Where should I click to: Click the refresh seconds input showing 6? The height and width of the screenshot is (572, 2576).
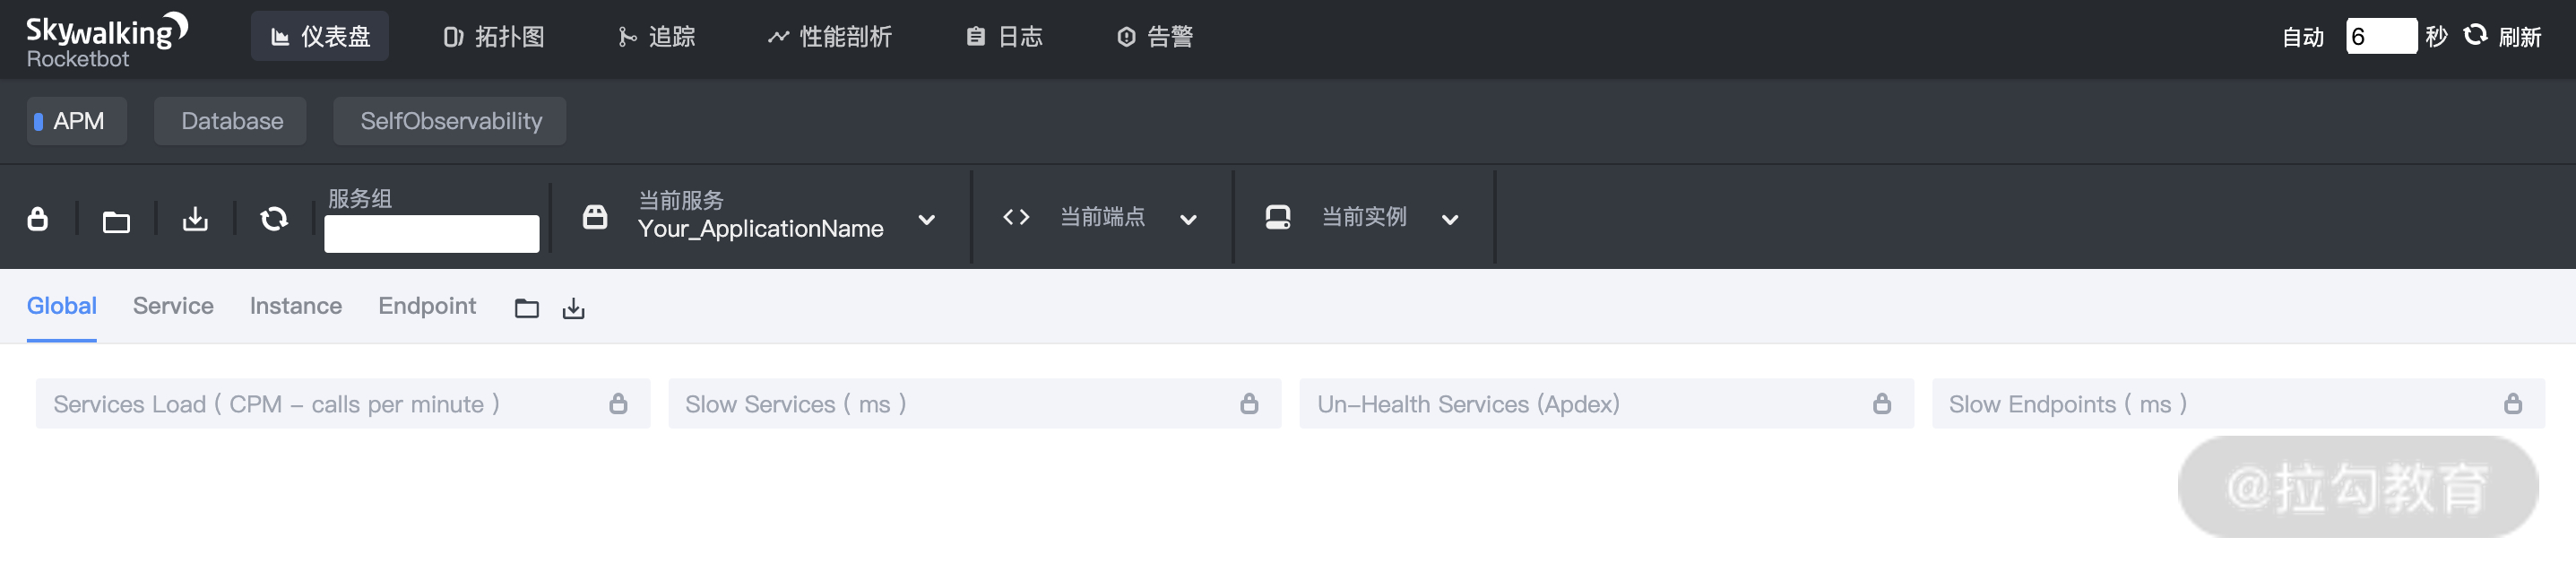coord(2383,36)
